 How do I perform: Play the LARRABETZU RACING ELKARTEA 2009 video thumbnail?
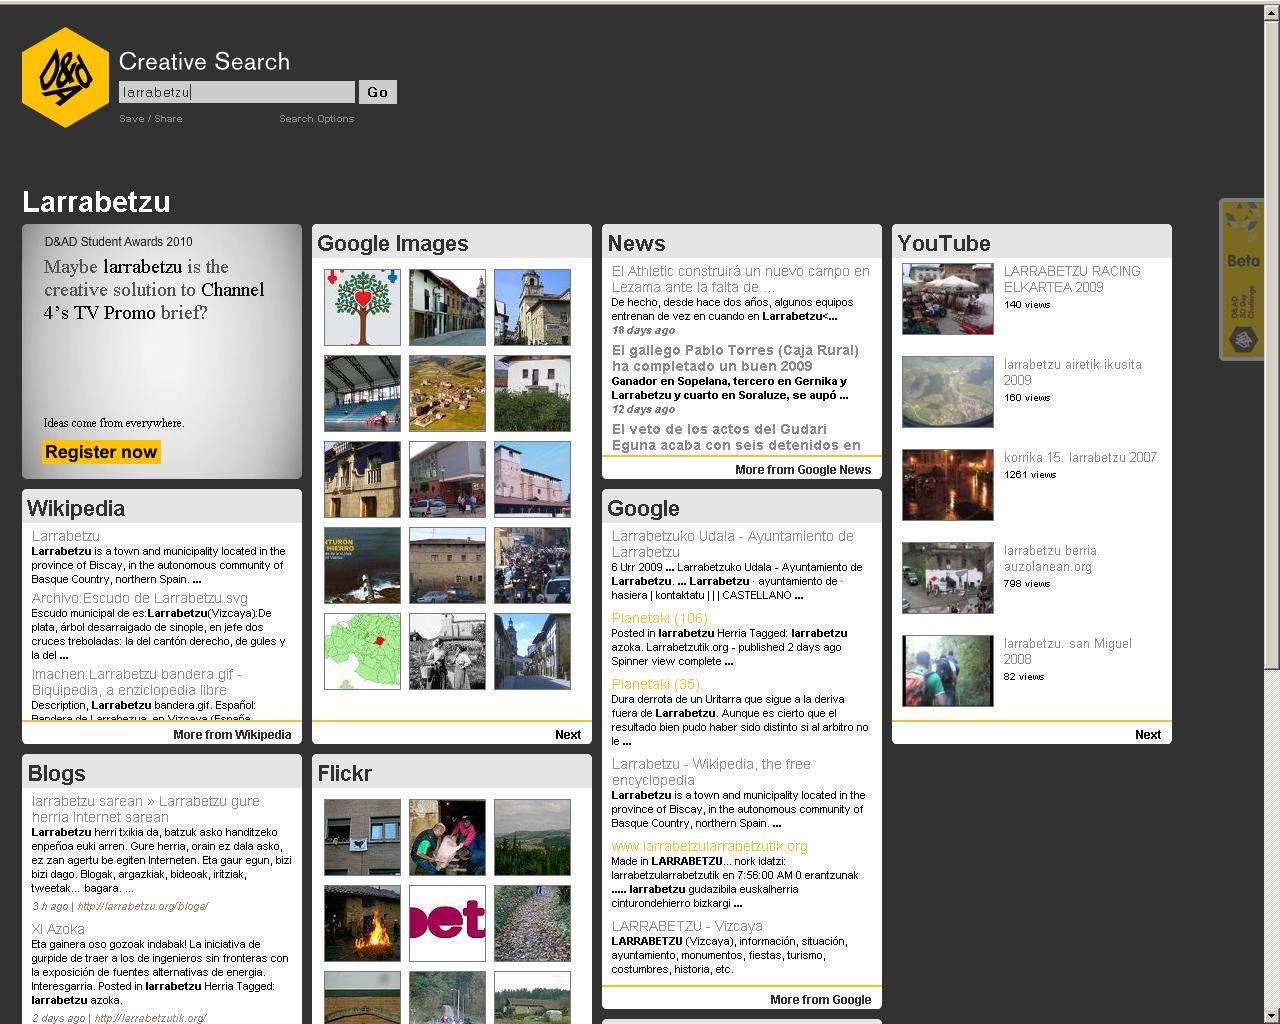(x=948, y=299)
